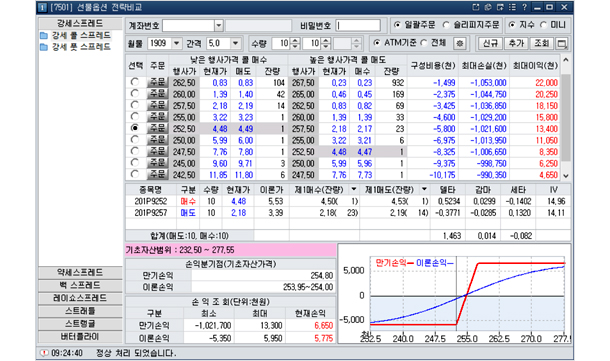Open the 약세스프레드 strategy group
This screenshot has height=361, width=610.
click(x=80, y=272)
